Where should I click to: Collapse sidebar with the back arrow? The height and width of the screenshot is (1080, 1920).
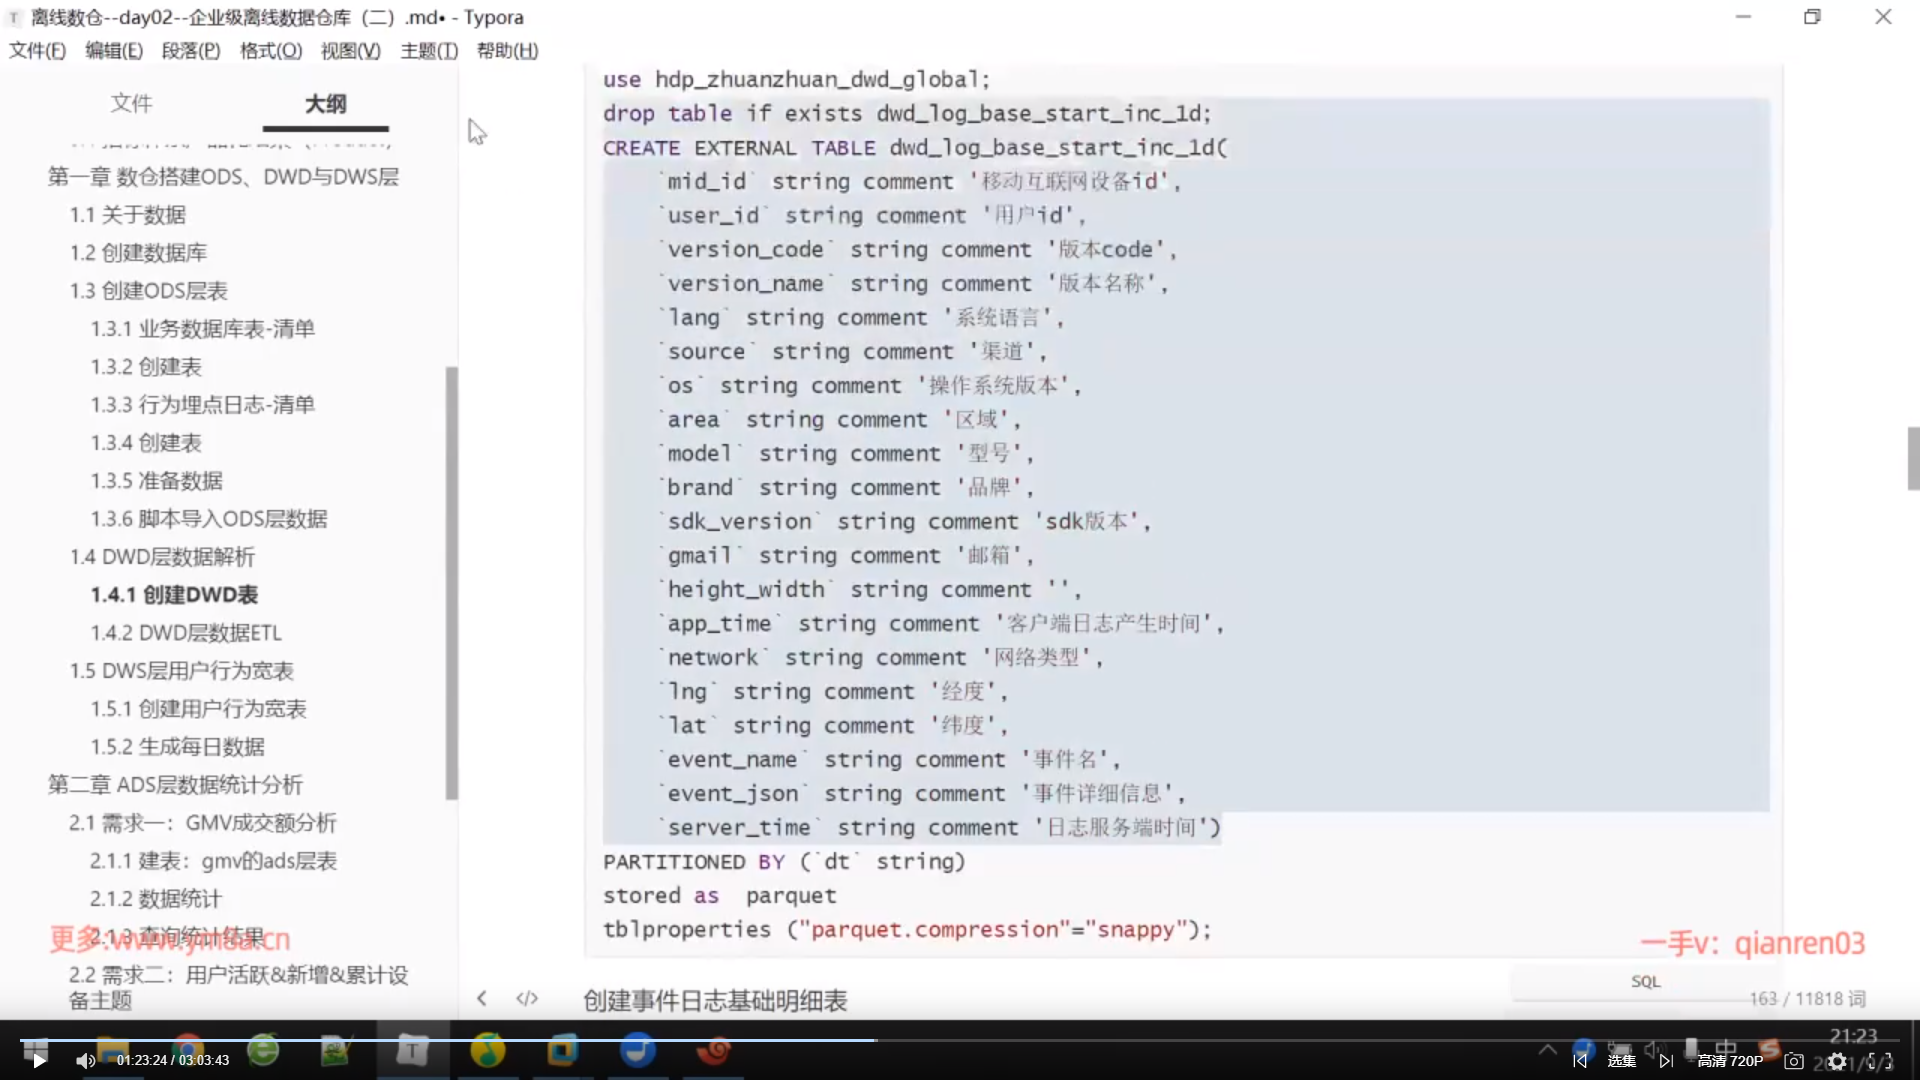[x=482, y=998]
